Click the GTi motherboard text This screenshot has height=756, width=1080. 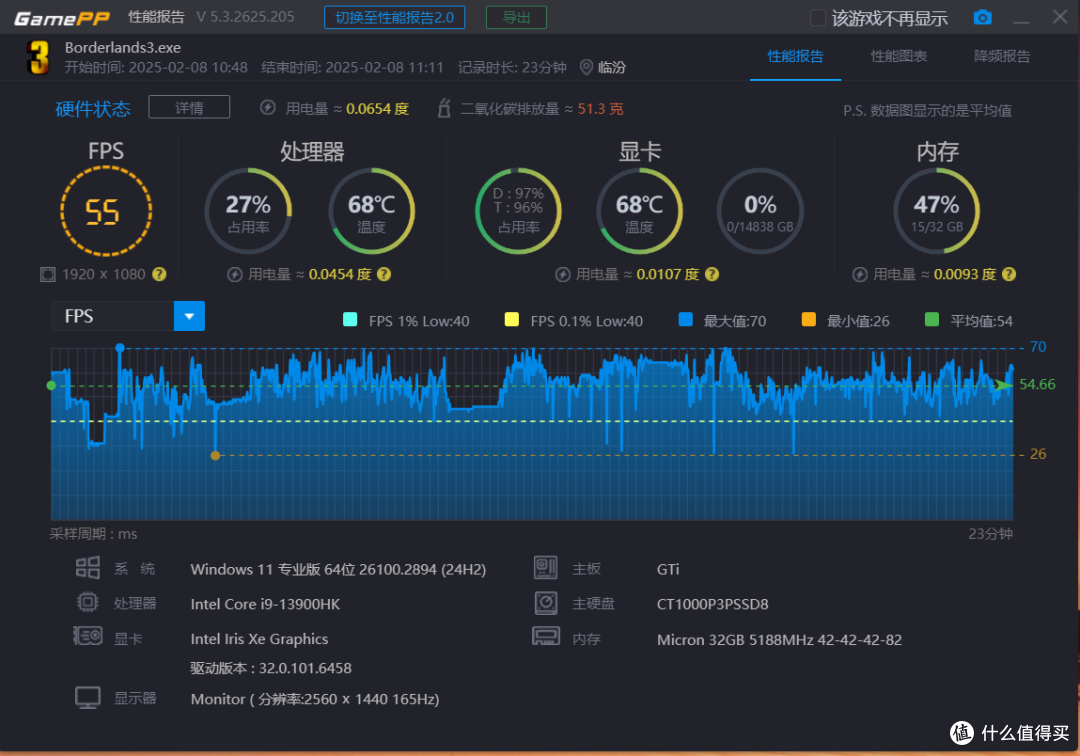pyautogui.click(x=668, y=569)
